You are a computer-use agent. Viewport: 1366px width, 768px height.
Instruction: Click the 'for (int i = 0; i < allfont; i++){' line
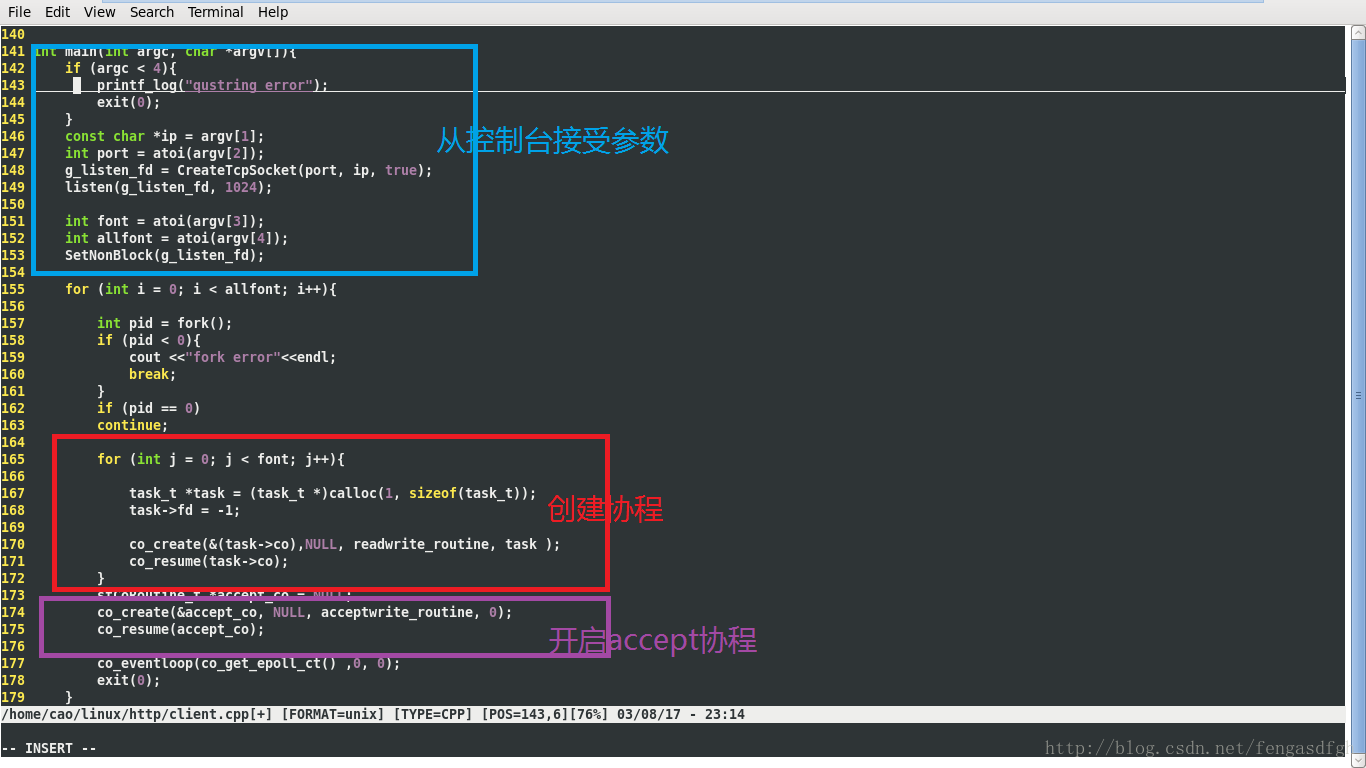[x=201, y=289]
